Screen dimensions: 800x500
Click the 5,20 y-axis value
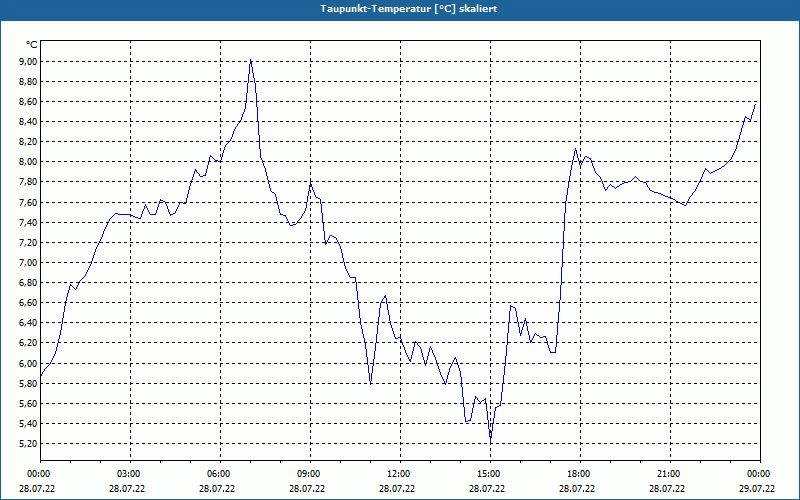(x=30, y=443)
